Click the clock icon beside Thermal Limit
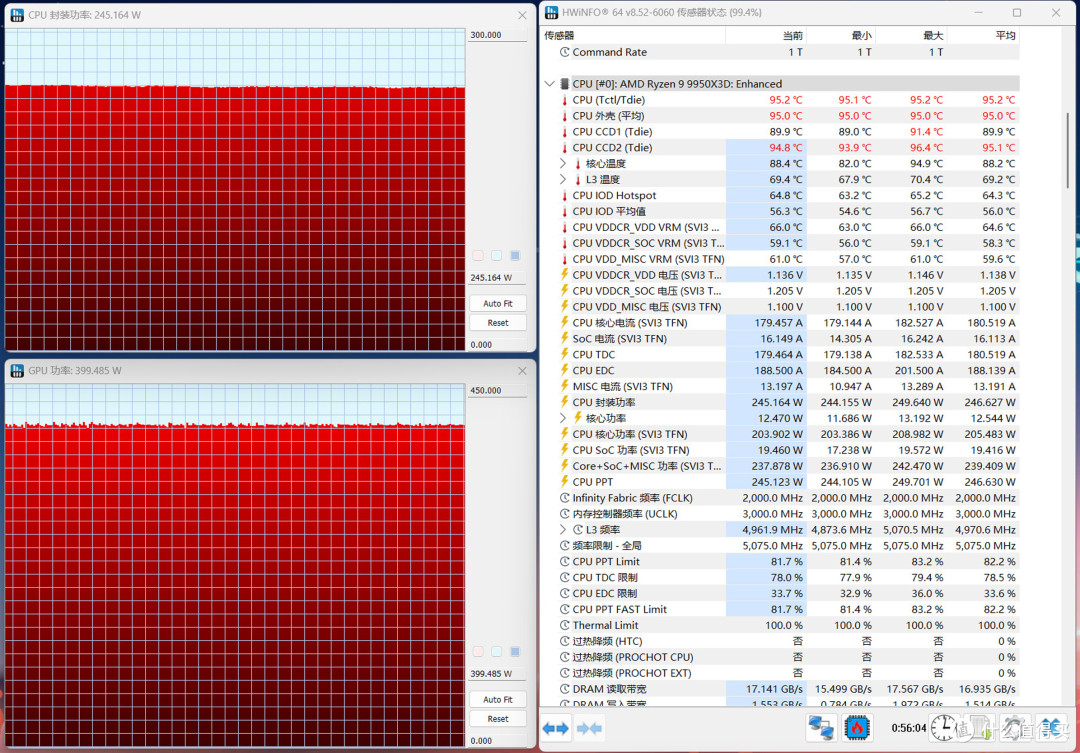 click(565, 625)
